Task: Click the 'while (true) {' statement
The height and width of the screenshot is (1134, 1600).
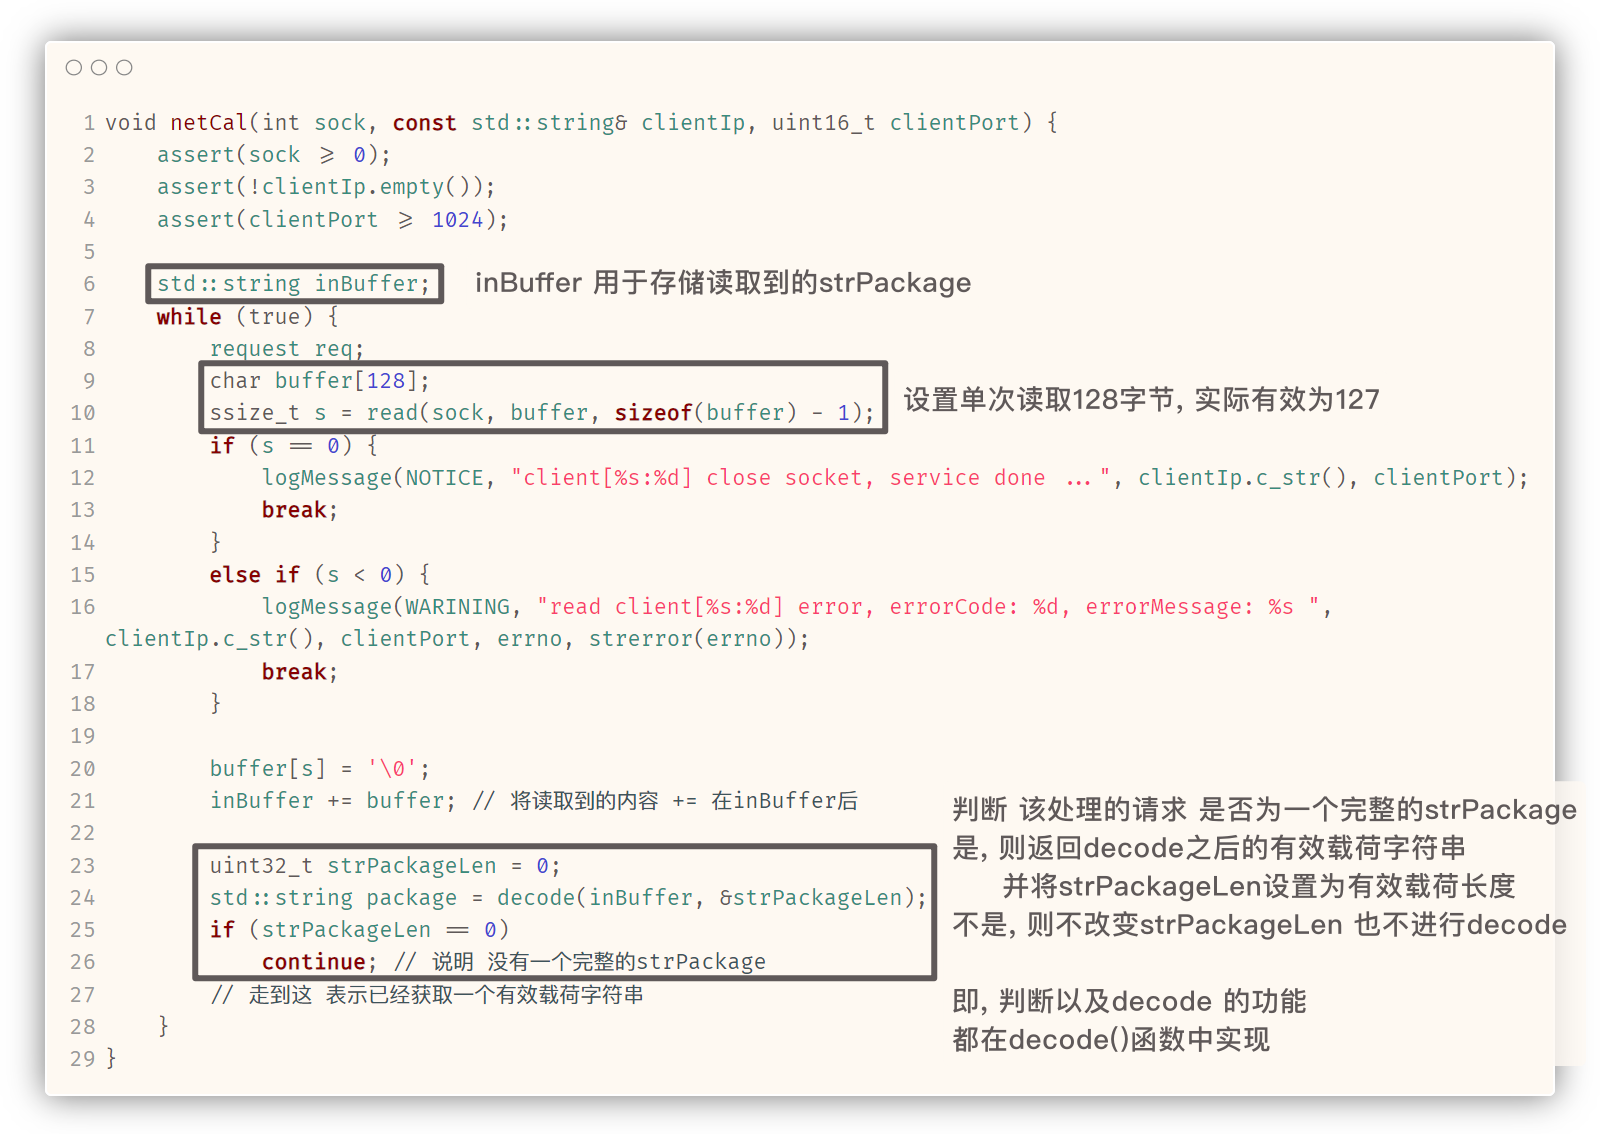Action: point(247,316)
